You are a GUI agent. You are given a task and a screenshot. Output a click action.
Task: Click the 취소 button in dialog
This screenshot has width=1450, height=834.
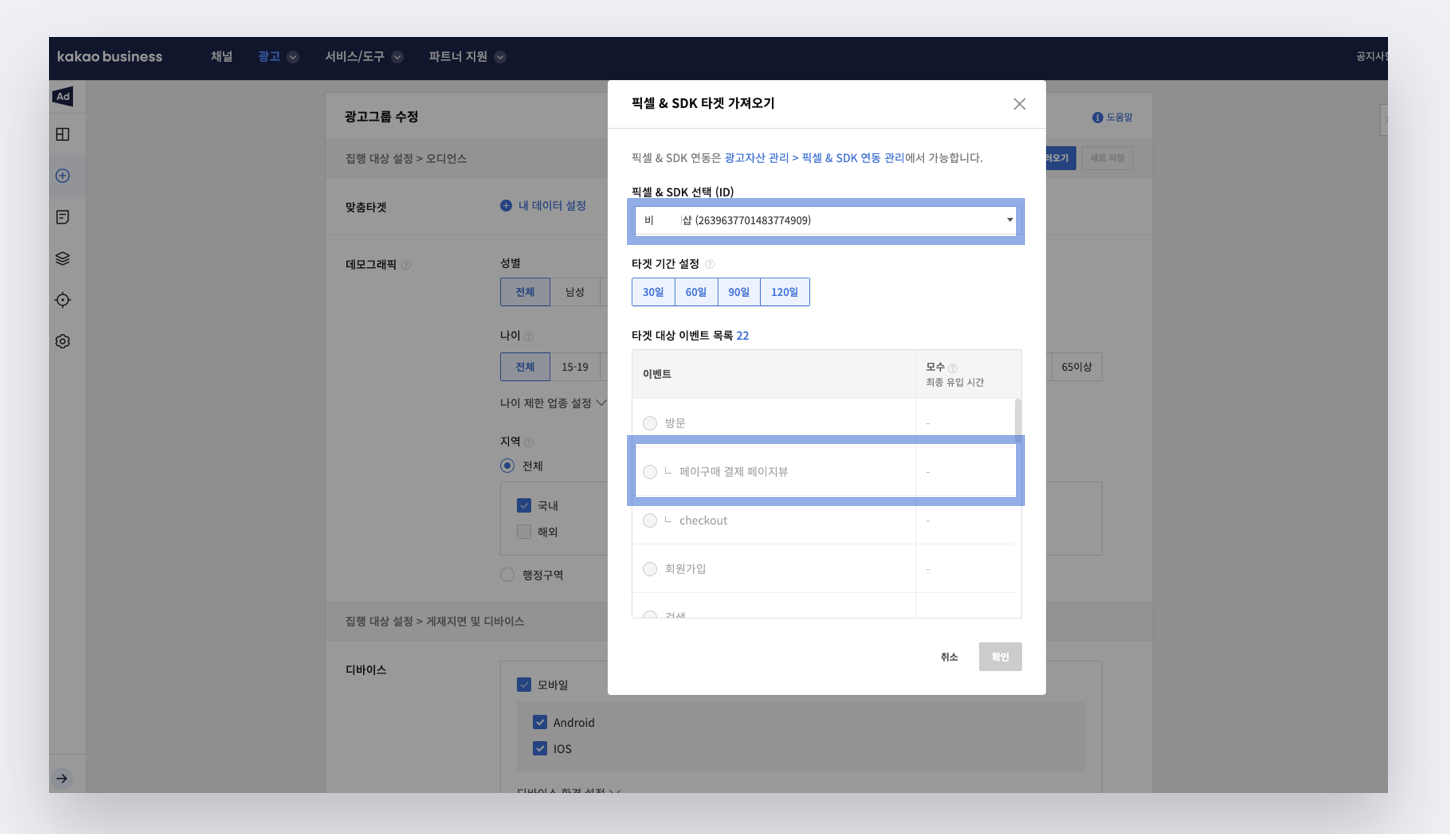949,657
